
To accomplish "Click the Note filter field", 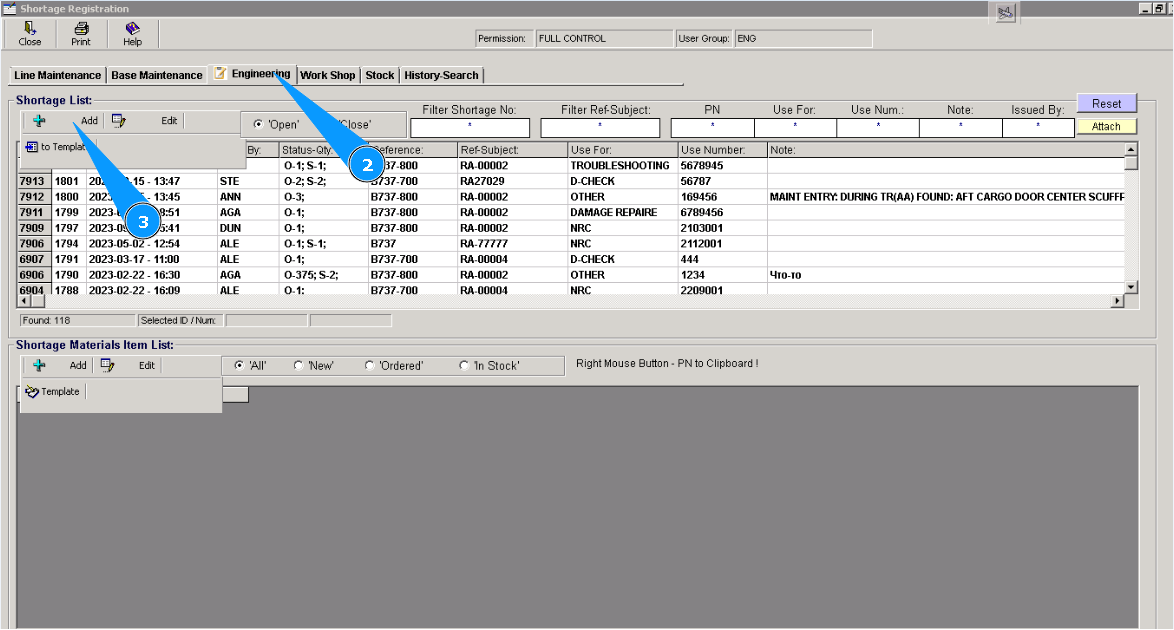I will coord(961,128).
